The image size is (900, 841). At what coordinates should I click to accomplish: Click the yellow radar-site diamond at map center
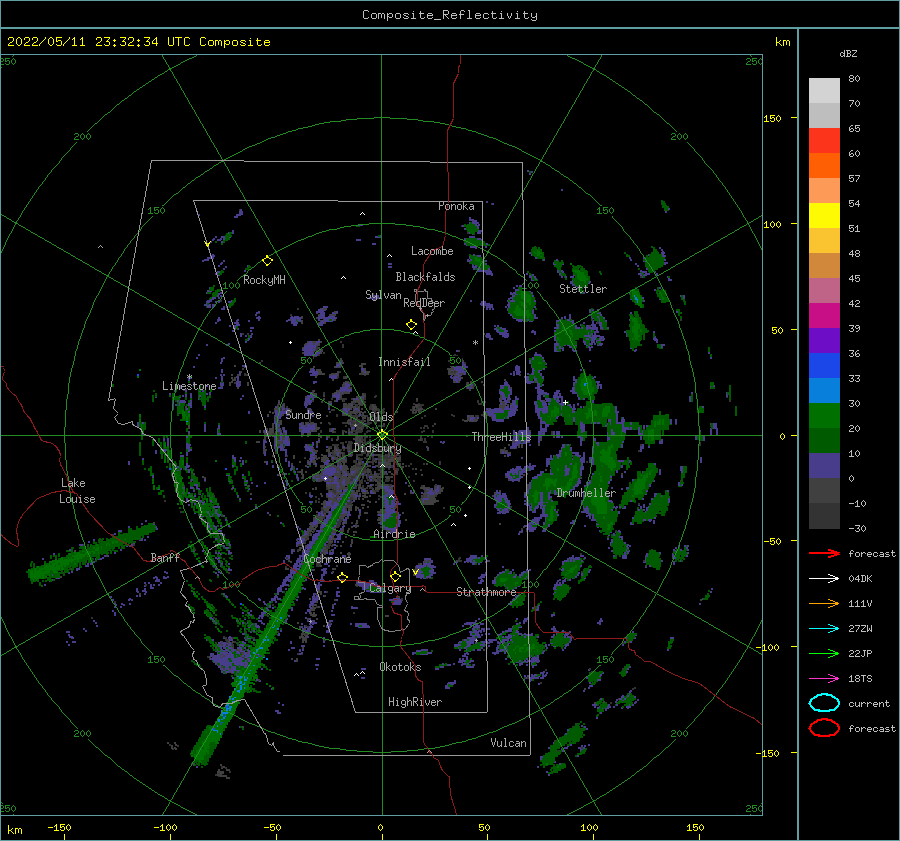(x=382, y=435)
